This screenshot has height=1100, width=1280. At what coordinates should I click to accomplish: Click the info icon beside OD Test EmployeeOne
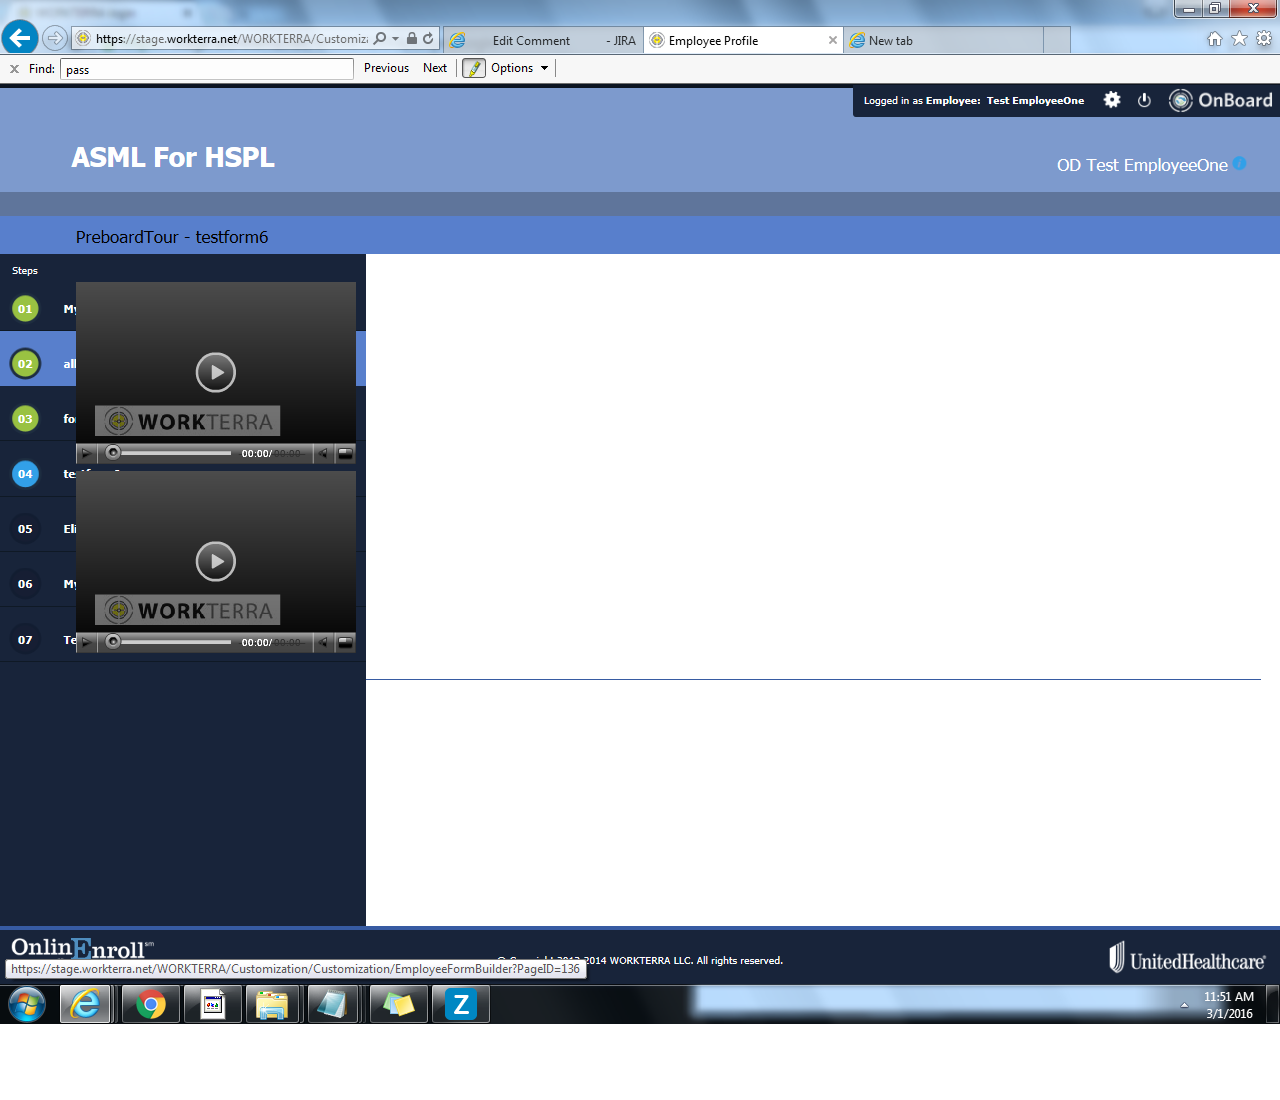[x=1240, y=164]
